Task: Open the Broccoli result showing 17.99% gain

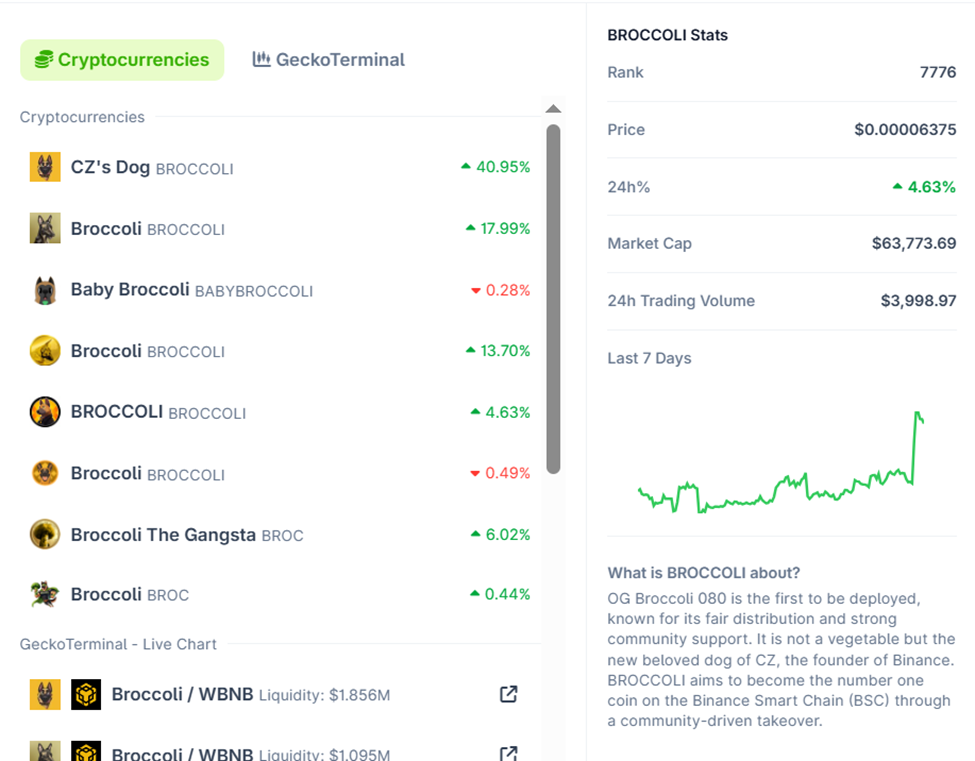Action: (147, 229)
